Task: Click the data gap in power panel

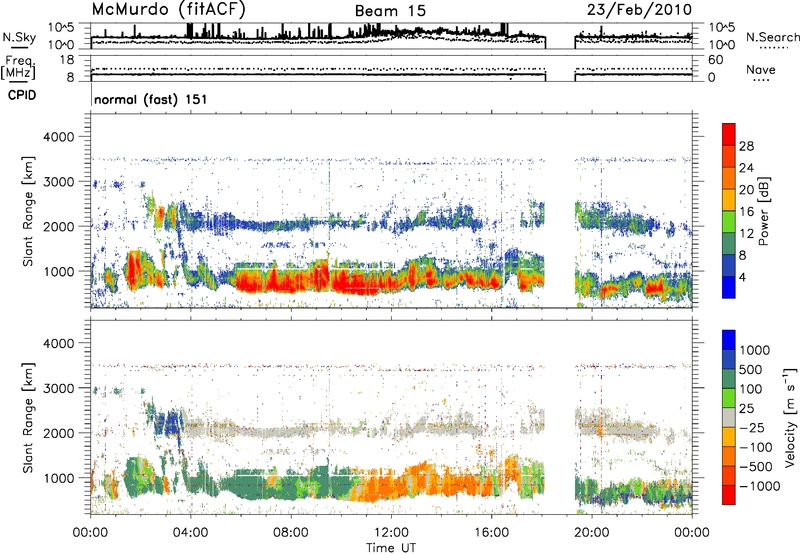Action: (x=560, y=211)
